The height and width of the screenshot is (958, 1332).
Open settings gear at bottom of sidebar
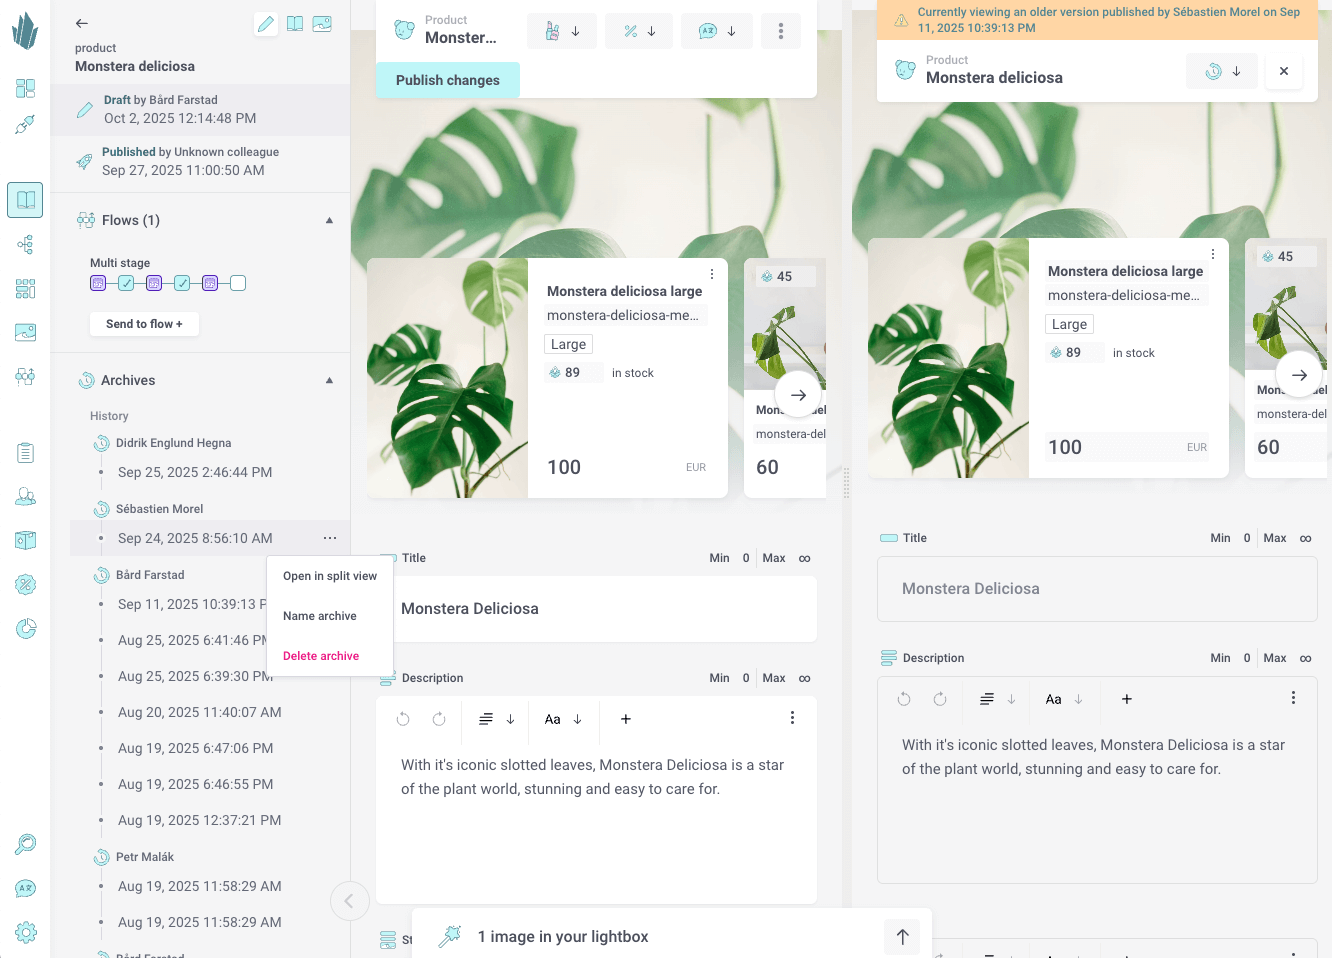(x=26, y=932)
